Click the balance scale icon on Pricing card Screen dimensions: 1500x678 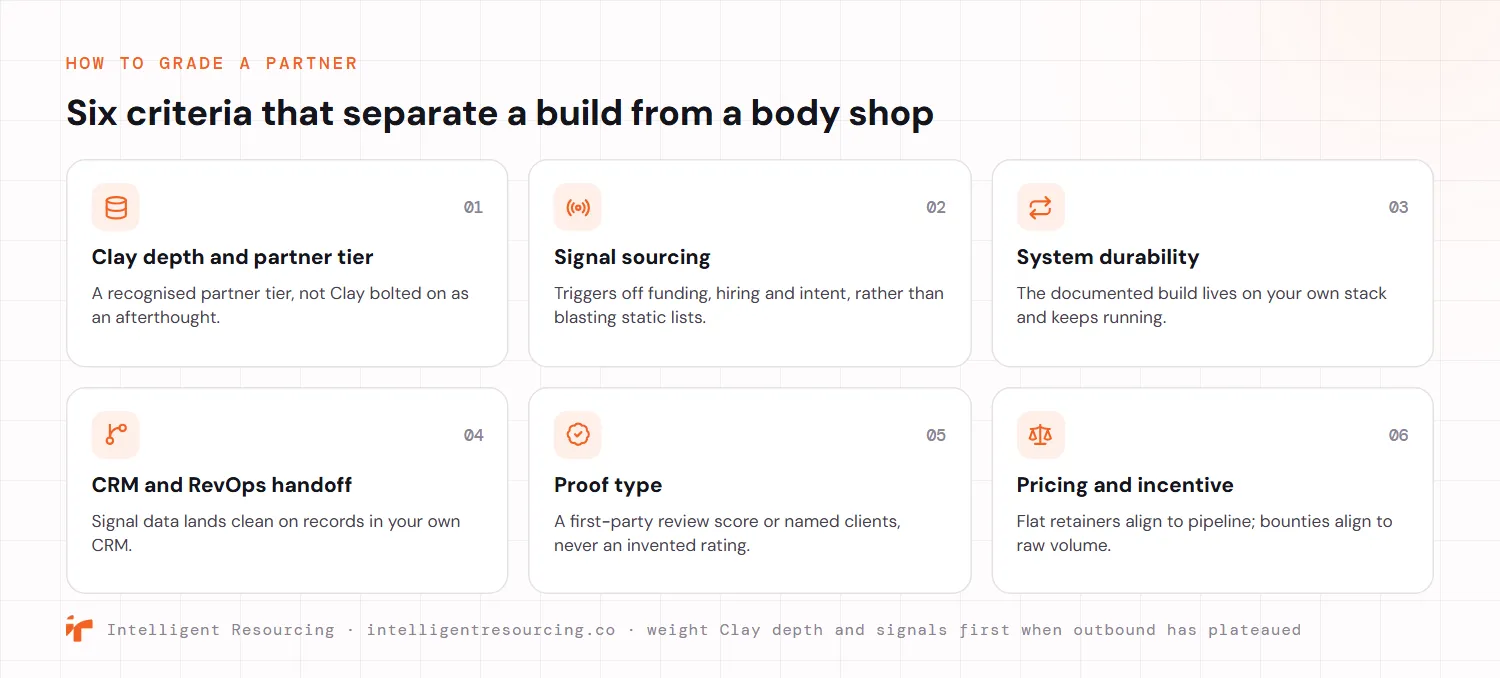(x=1041, y=435)
